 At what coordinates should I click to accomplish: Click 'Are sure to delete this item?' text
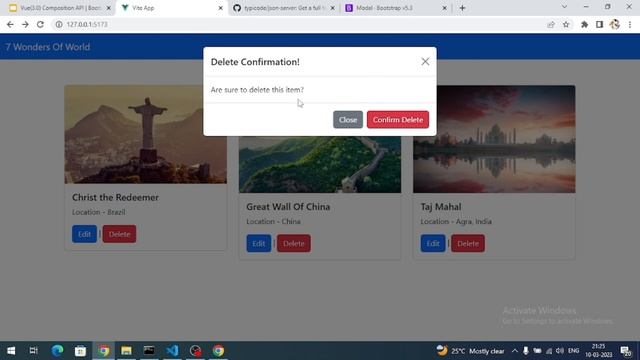tap(257, 90)
